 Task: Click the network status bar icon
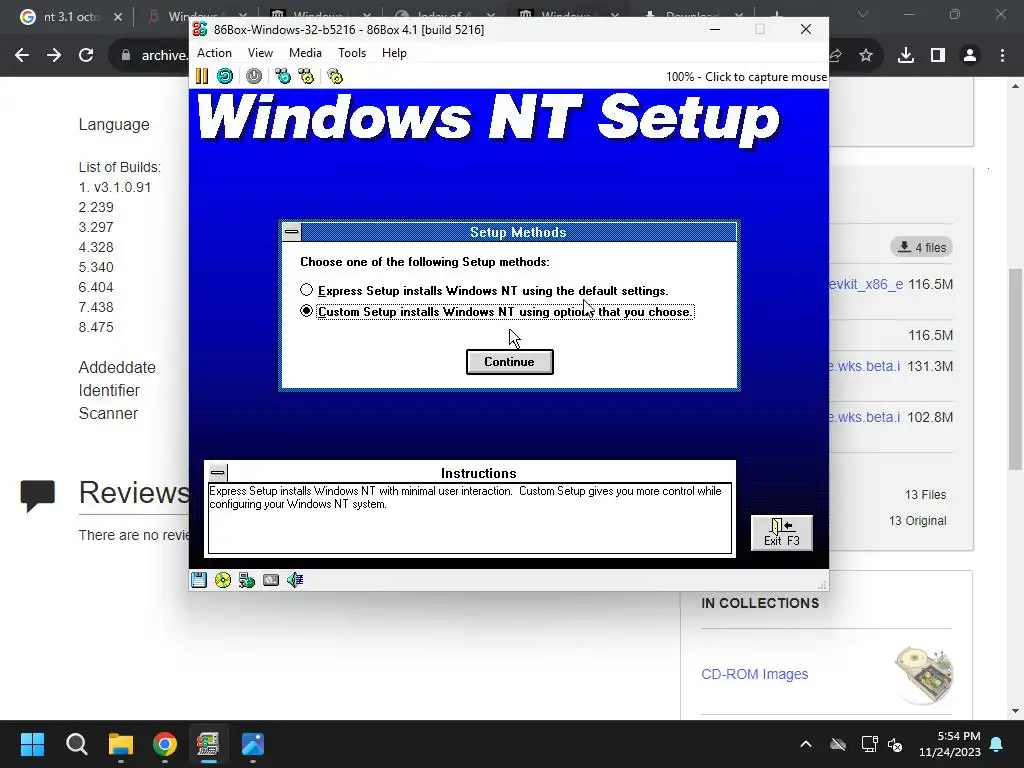(247, 580)
